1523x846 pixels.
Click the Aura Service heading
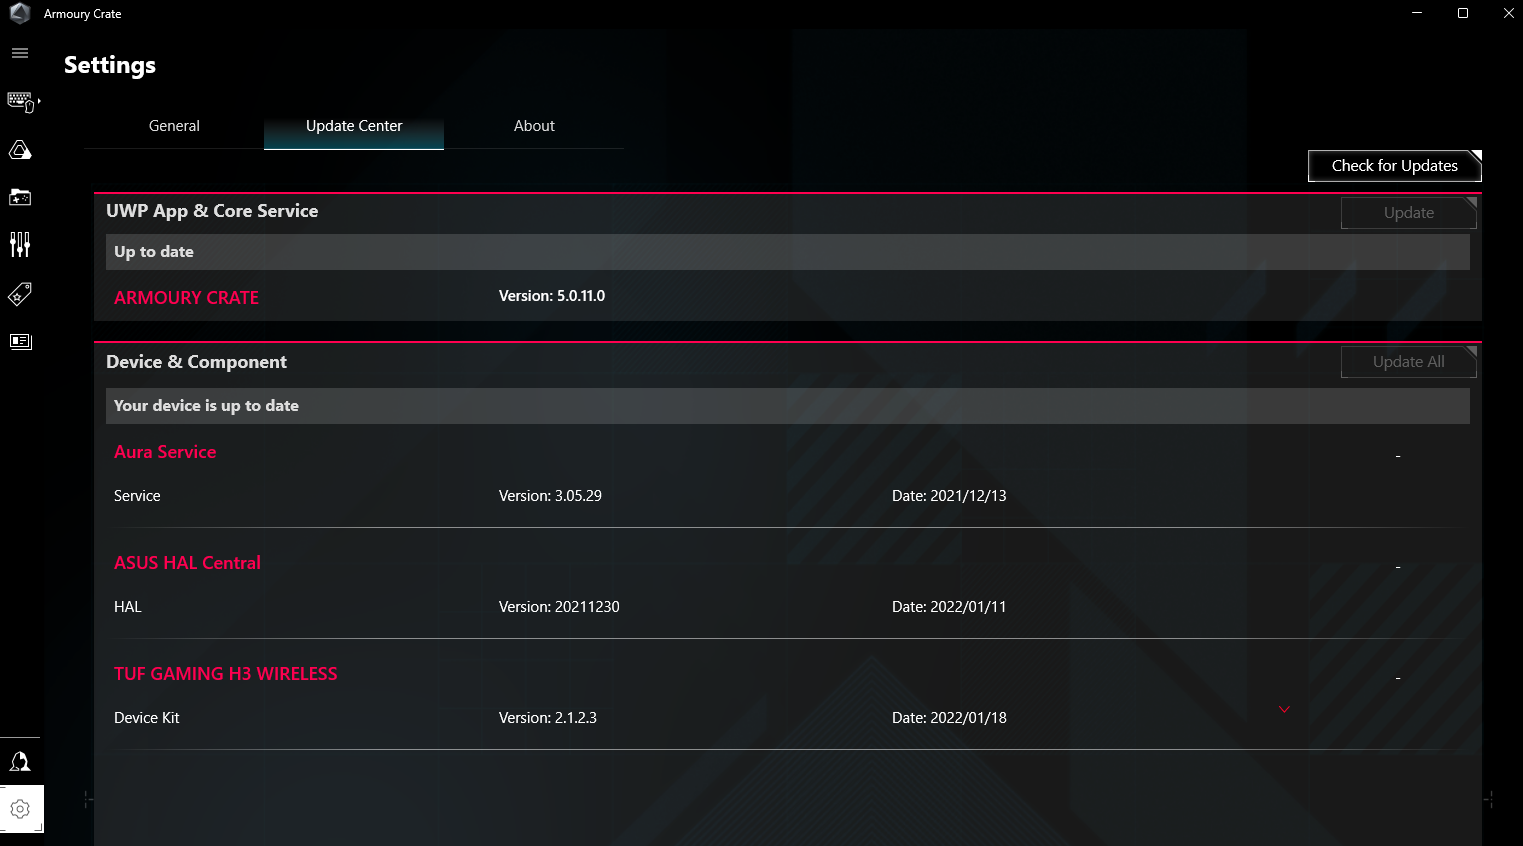pyautogui.click(x=165, y=452)
